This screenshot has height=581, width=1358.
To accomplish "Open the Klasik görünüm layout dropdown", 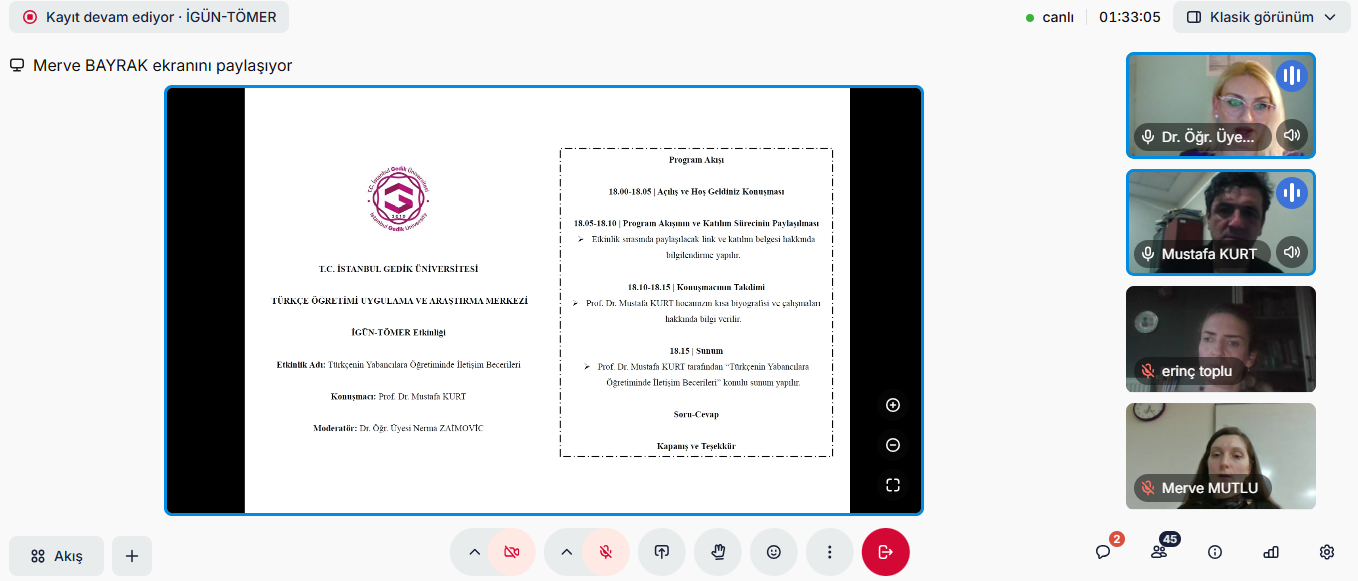I will 1261,17.
